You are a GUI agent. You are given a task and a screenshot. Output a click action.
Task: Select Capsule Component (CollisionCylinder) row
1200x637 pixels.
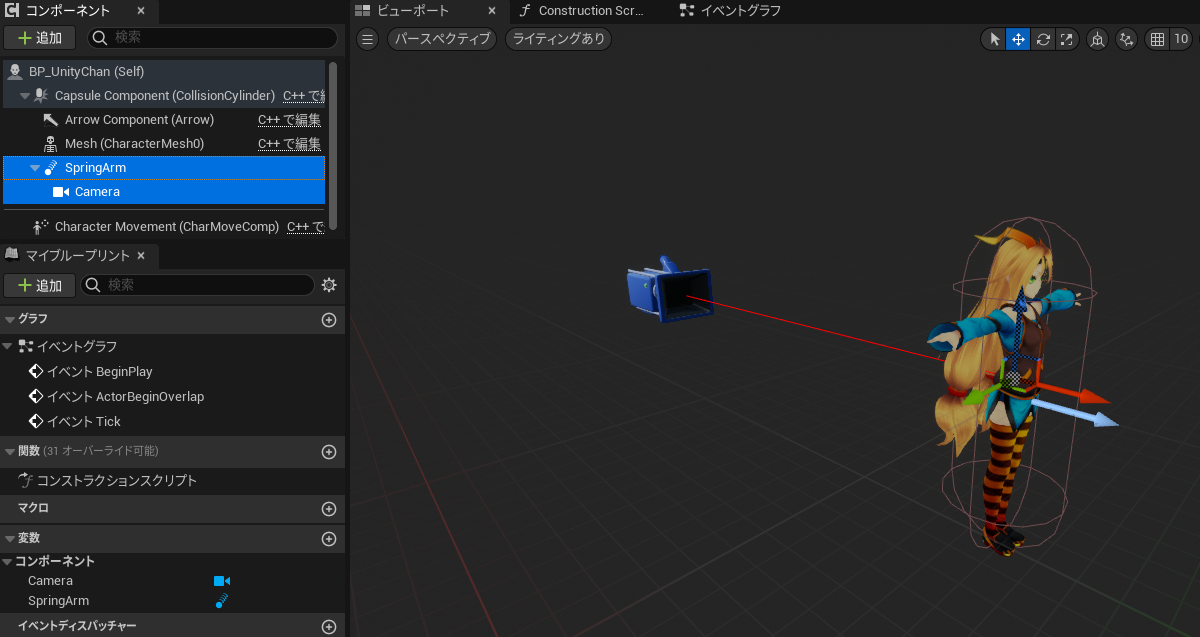(x=164, y=96)
